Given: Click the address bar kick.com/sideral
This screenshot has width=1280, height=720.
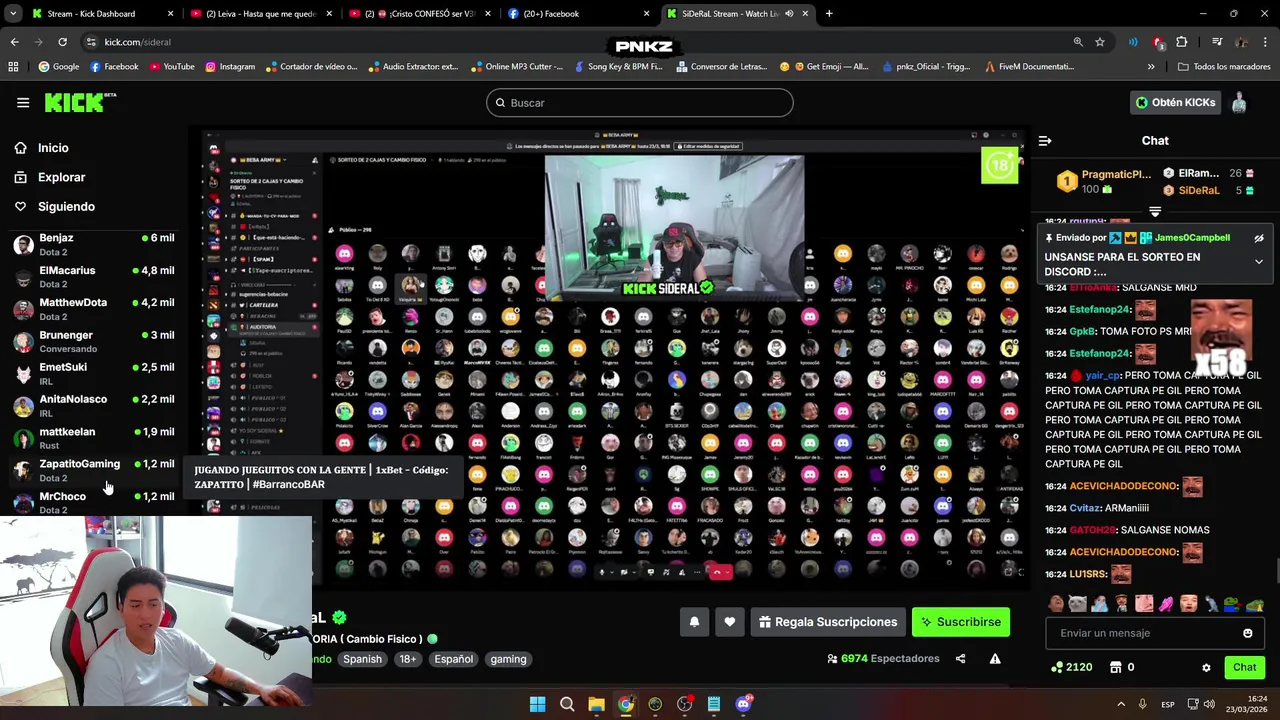Looking at the screenshot, I should coord(138,42).
